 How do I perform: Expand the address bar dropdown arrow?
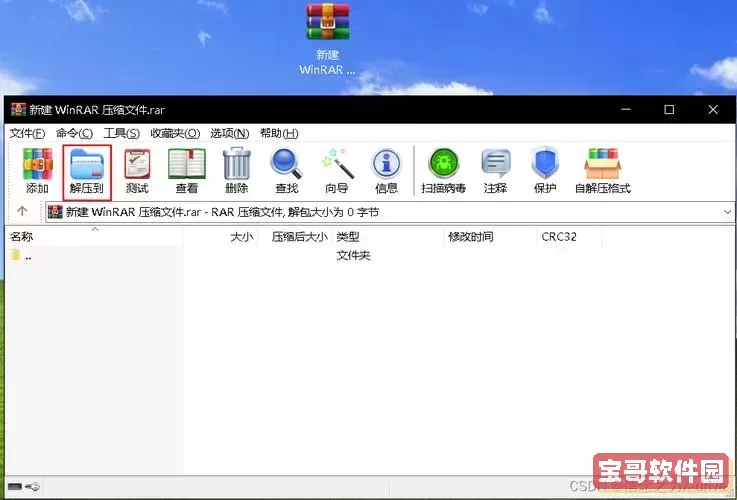[727, 212]
